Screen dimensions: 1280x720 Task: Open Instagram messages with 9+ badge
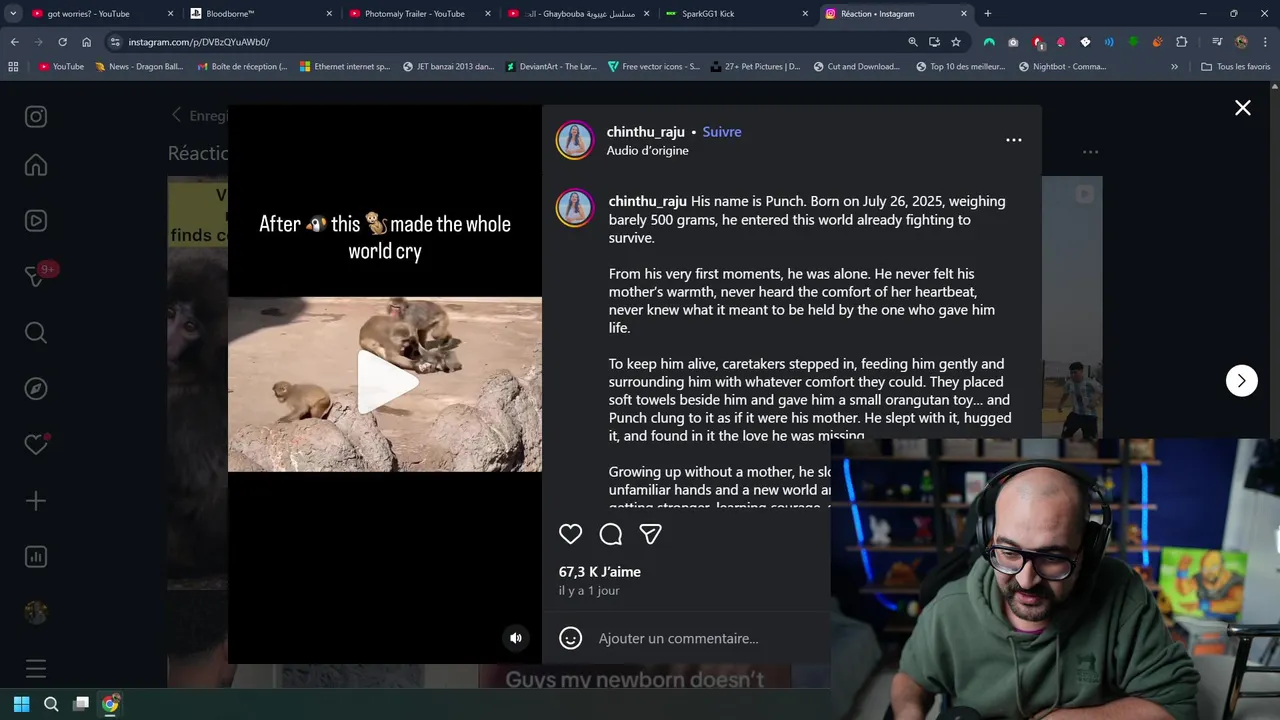tap(36, 277)
